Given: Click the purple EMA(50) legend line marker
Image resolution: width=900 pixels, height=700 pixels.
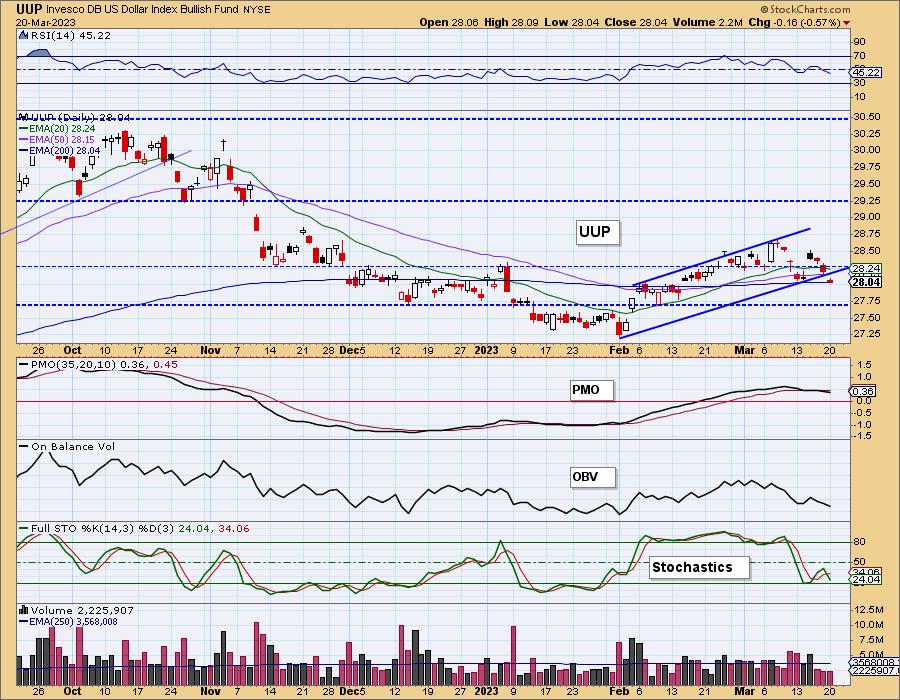Looking at the screenshot, I should (24, 139).
